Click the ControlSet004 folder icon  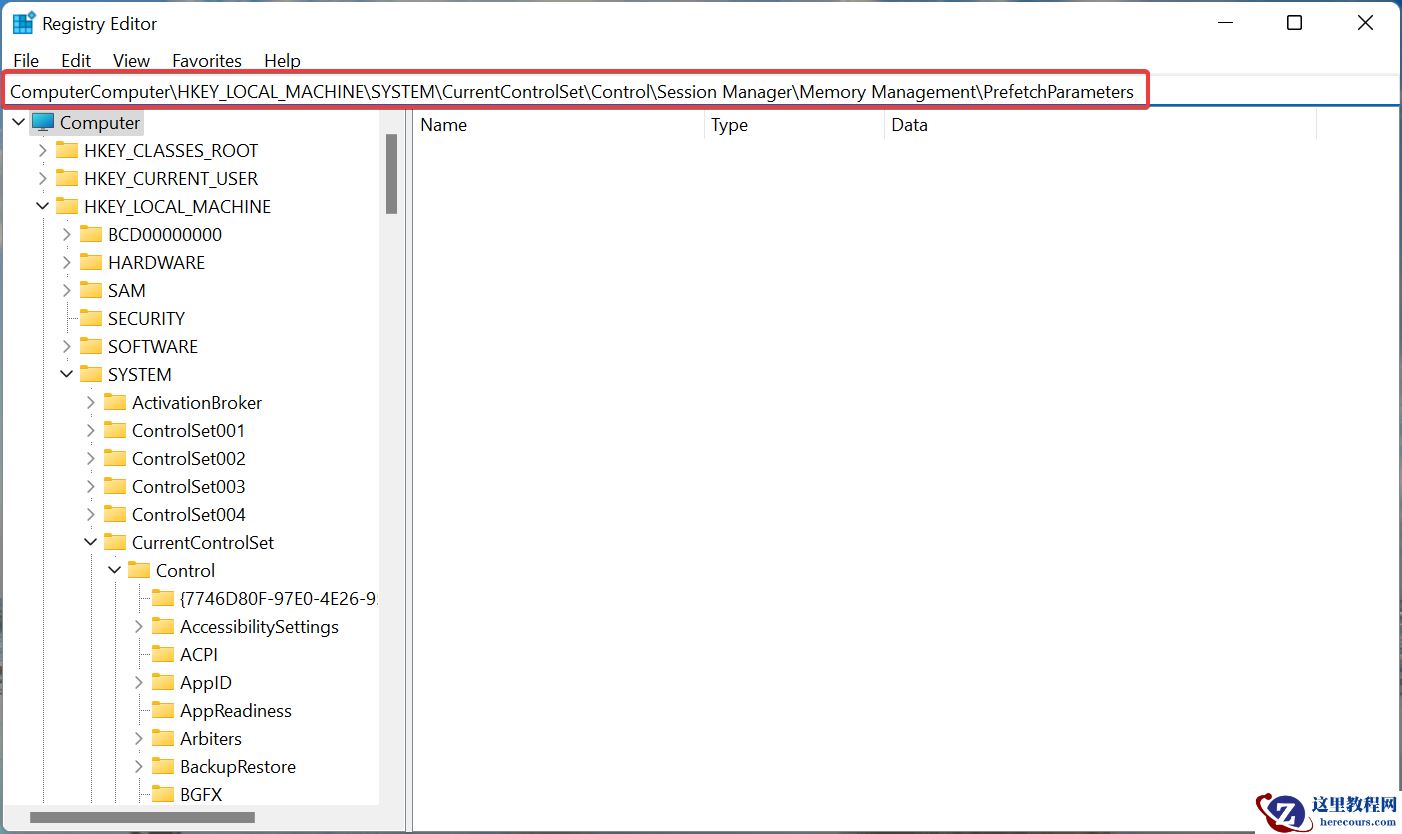tap(115, 514)
